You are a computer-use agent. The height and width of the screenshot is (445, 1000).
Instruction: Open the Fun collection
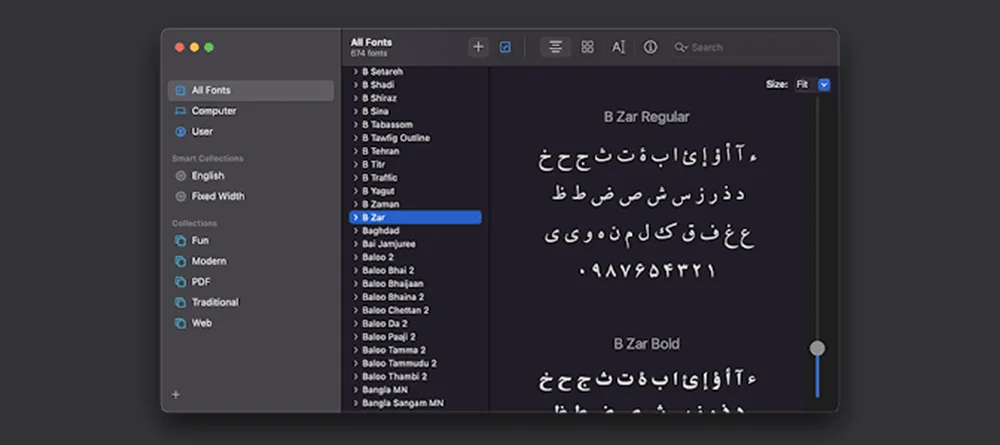pos(251,241)
